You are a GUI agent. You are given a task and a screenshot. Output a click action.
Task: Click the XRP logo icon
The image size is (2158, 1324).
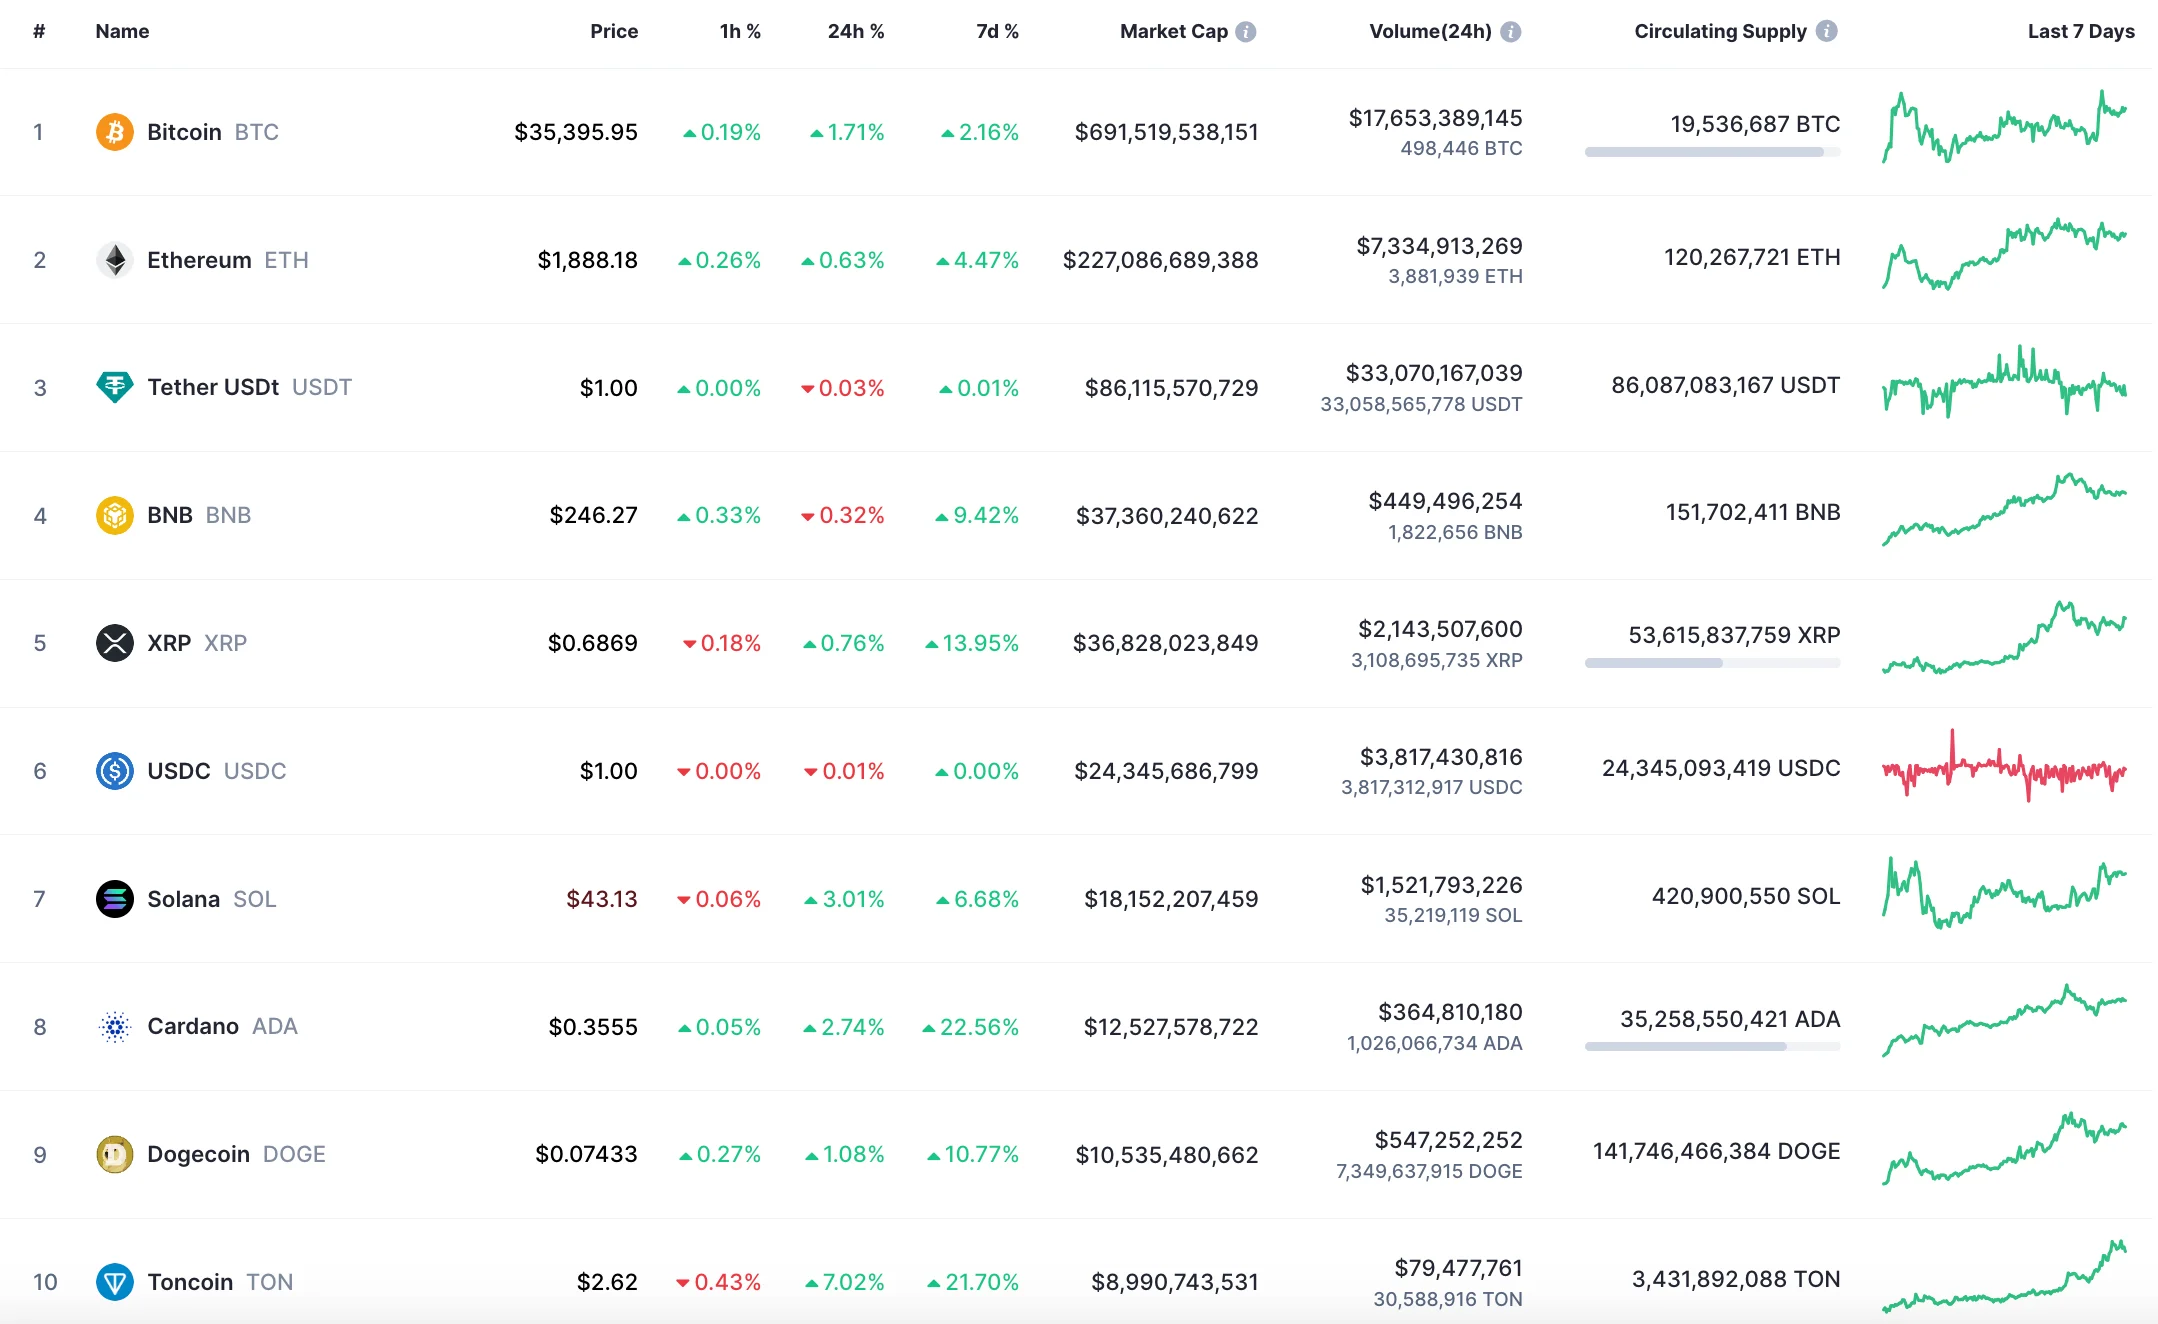(115, 643)
